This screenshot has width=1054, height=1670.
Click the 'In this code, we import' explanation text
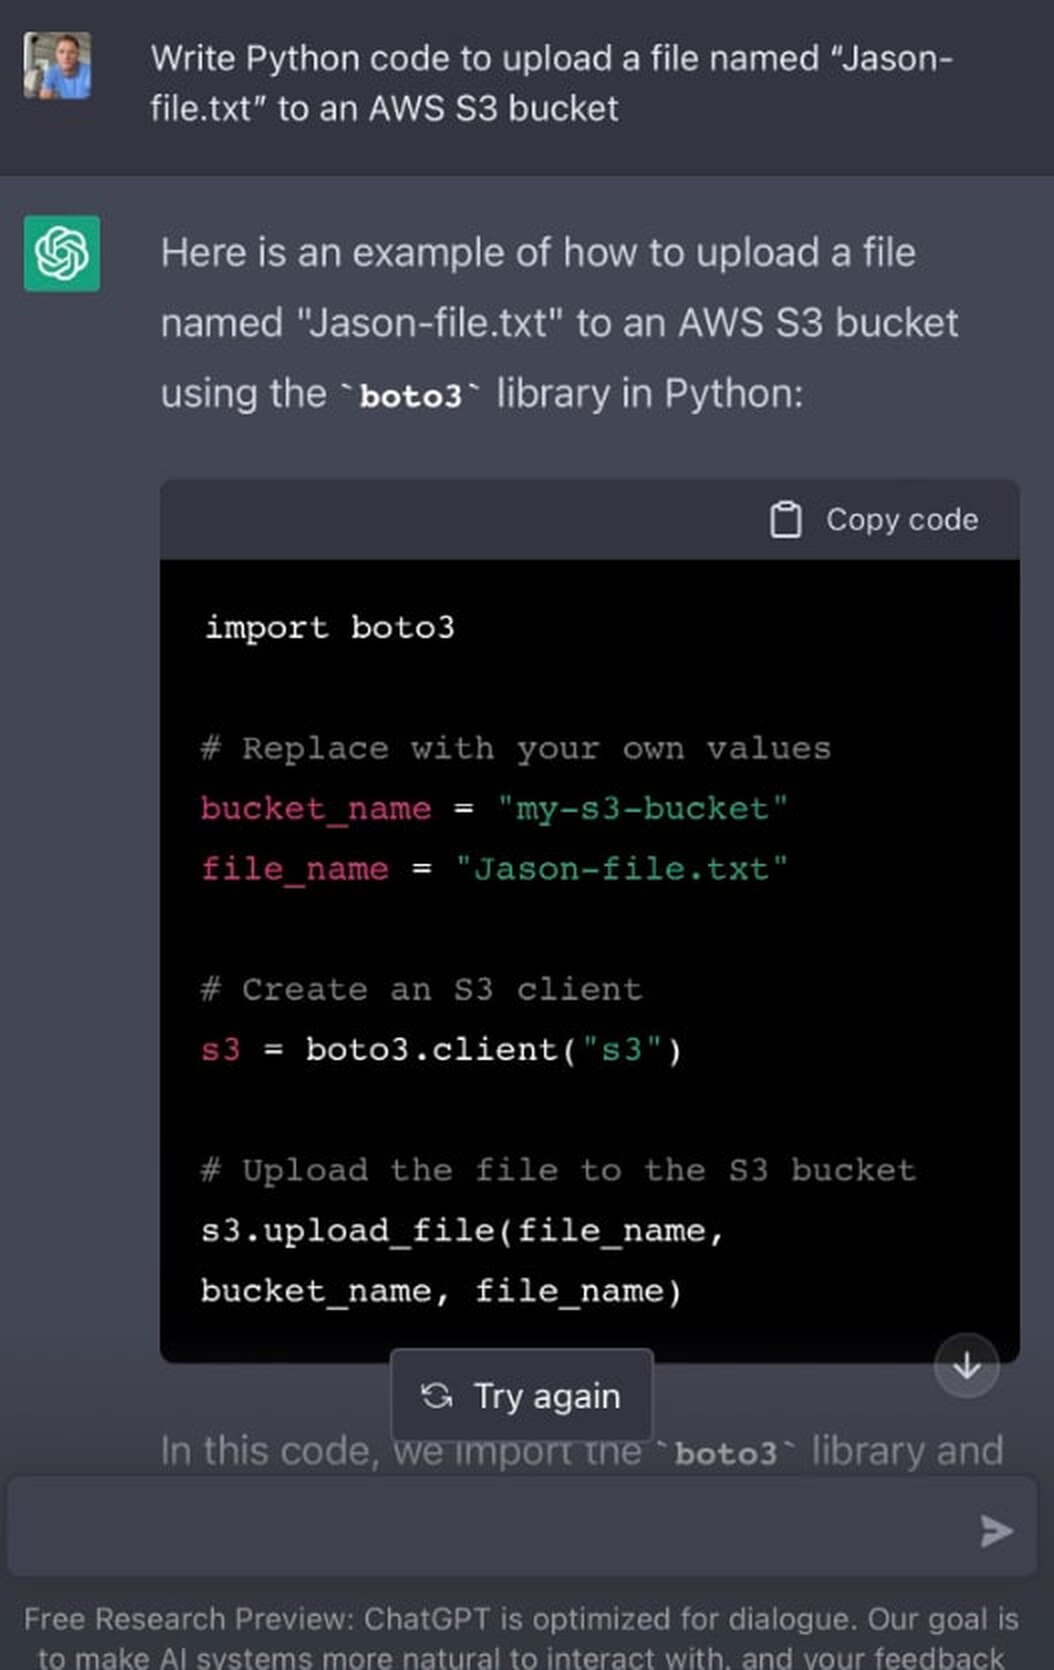tap(581, 1451)
